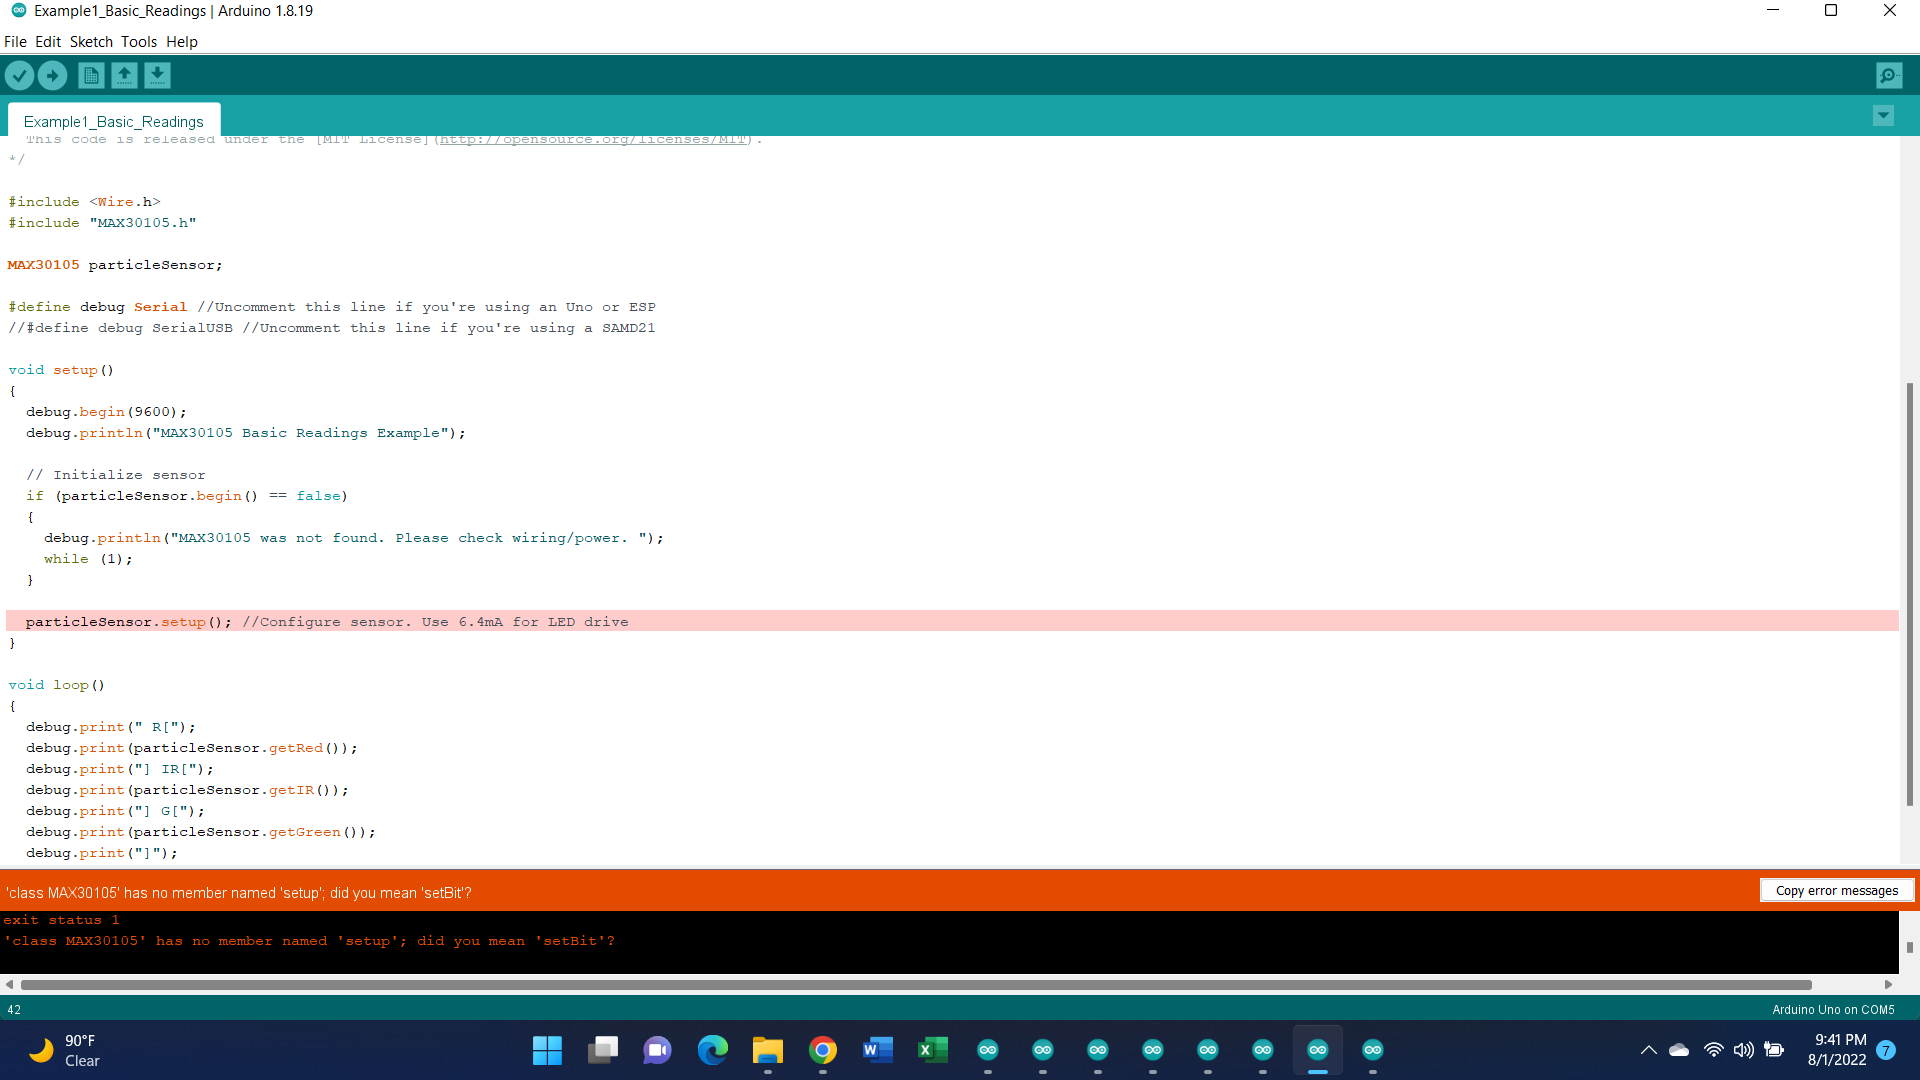Create a new sketch with New icon
The width and height of the screenshot is (1920, 1080).
tap(91, 75)
